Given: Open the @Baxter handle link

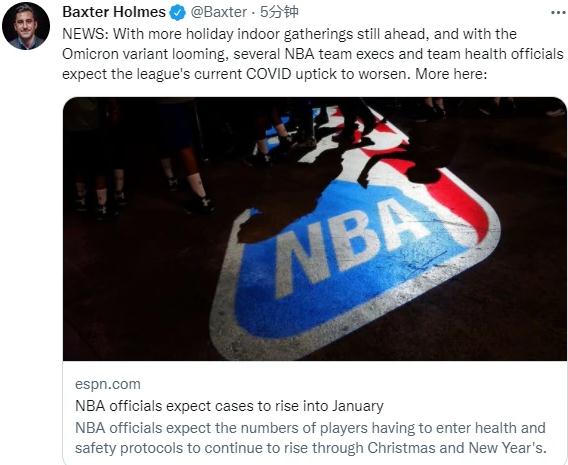Looking at the screenshot, I should click(x=219, y=12).
